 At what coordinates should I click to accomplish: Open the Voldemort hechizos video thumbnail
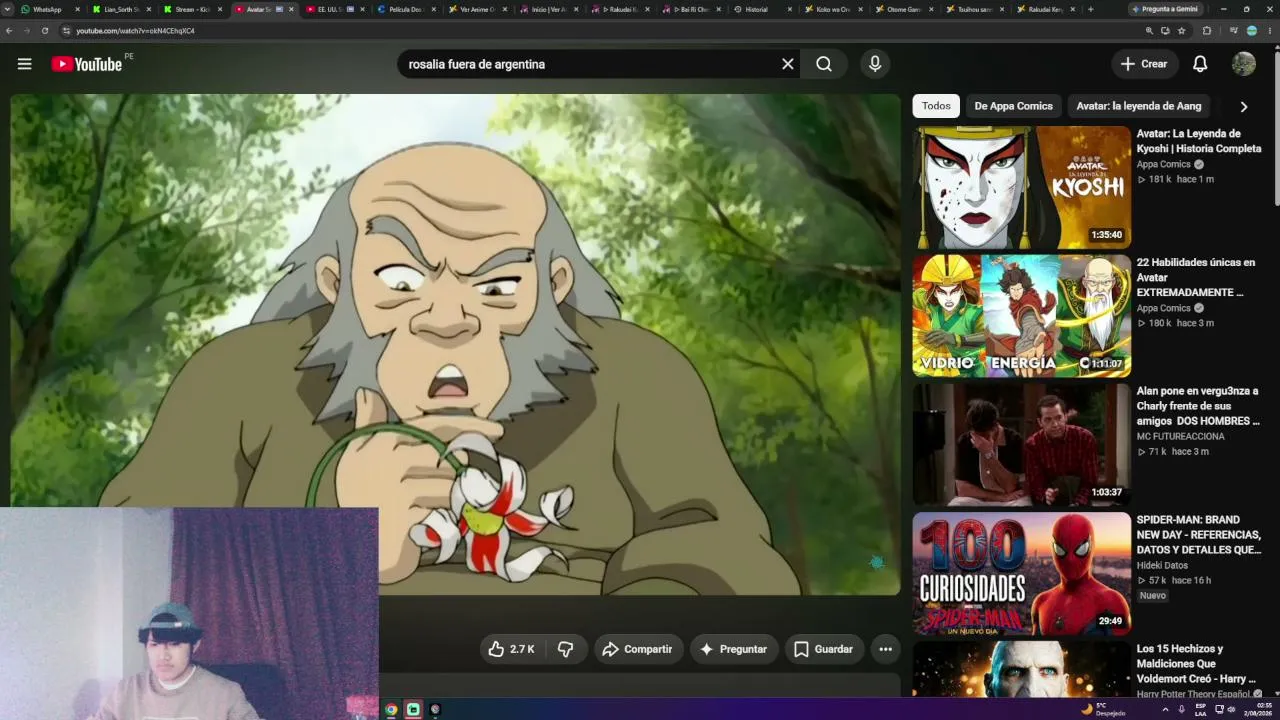pos(1021,669)
